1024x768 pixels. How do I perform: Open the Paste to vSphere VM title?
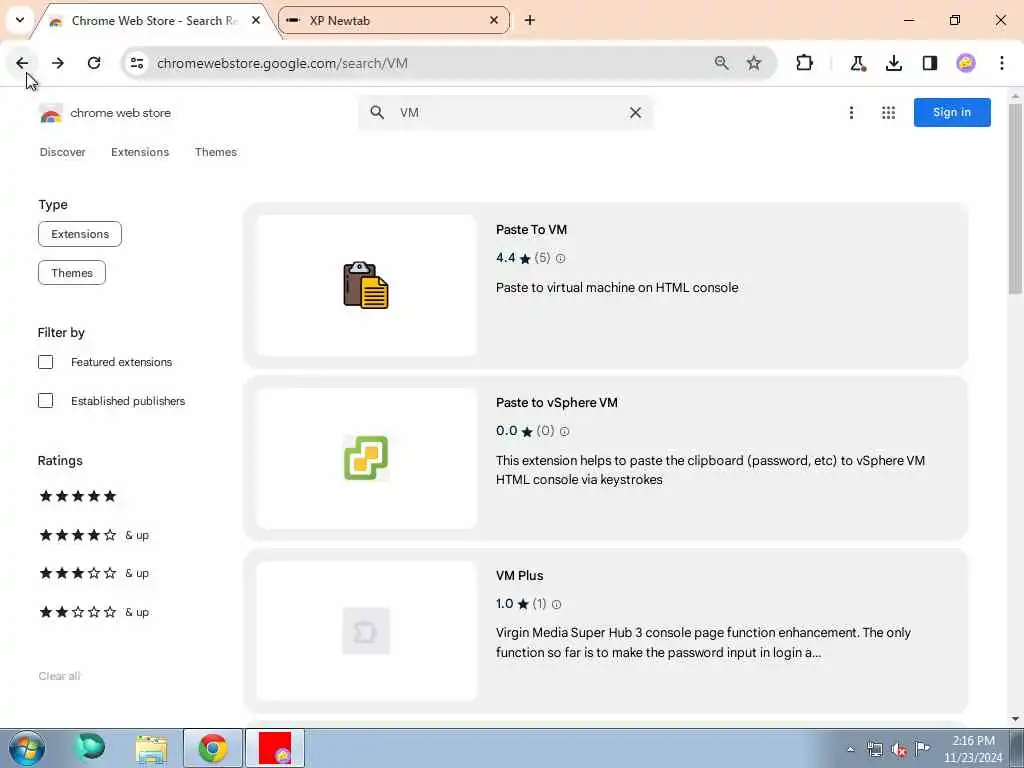(556, 403)
